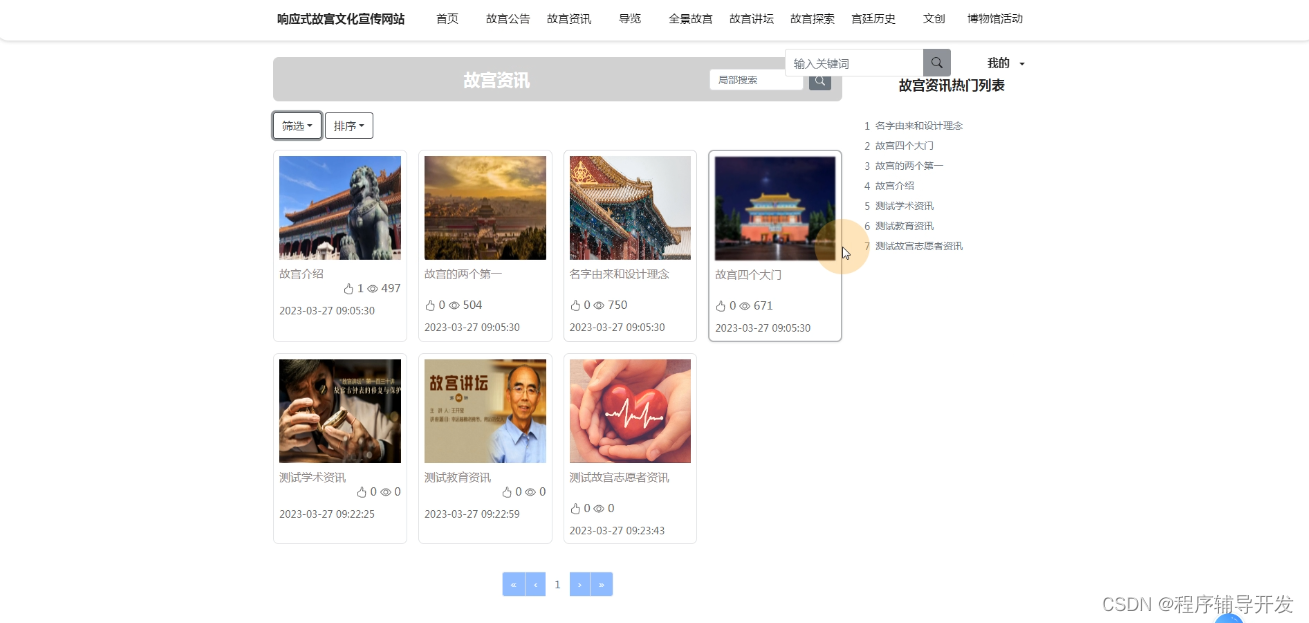Open the 名字由来和设计理念 roof thumbnail
The height and width of the screenshot is (623, 1309).
(x=630, y=208)
